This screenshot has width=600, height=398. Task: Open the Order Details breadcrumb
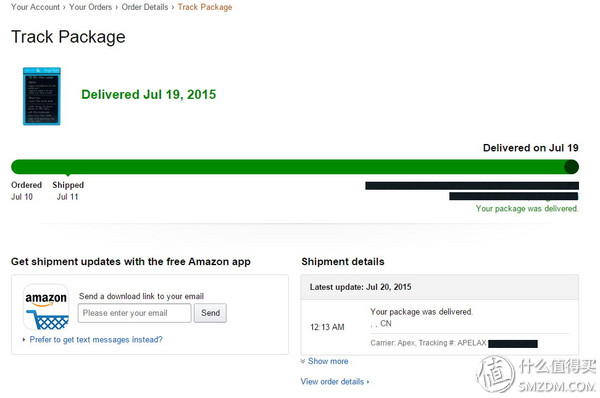point(145,7)
